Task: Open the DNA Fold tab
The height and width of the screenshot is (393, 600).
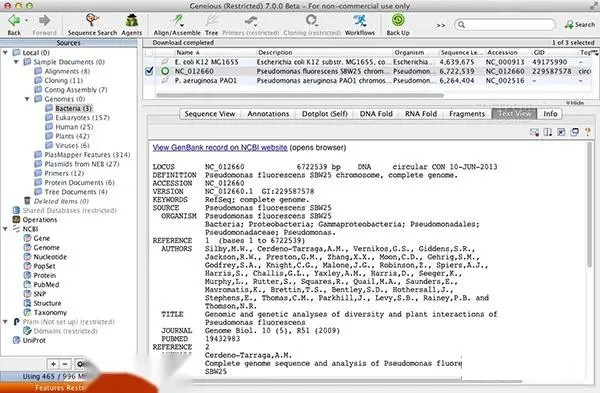Action: coord(376,114)
